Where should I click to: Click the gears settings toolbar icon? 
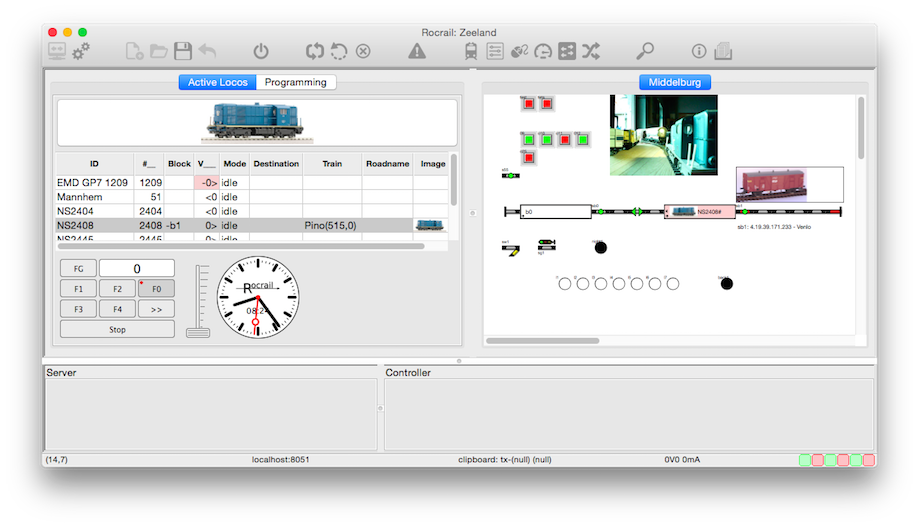[x=81, y=51]
